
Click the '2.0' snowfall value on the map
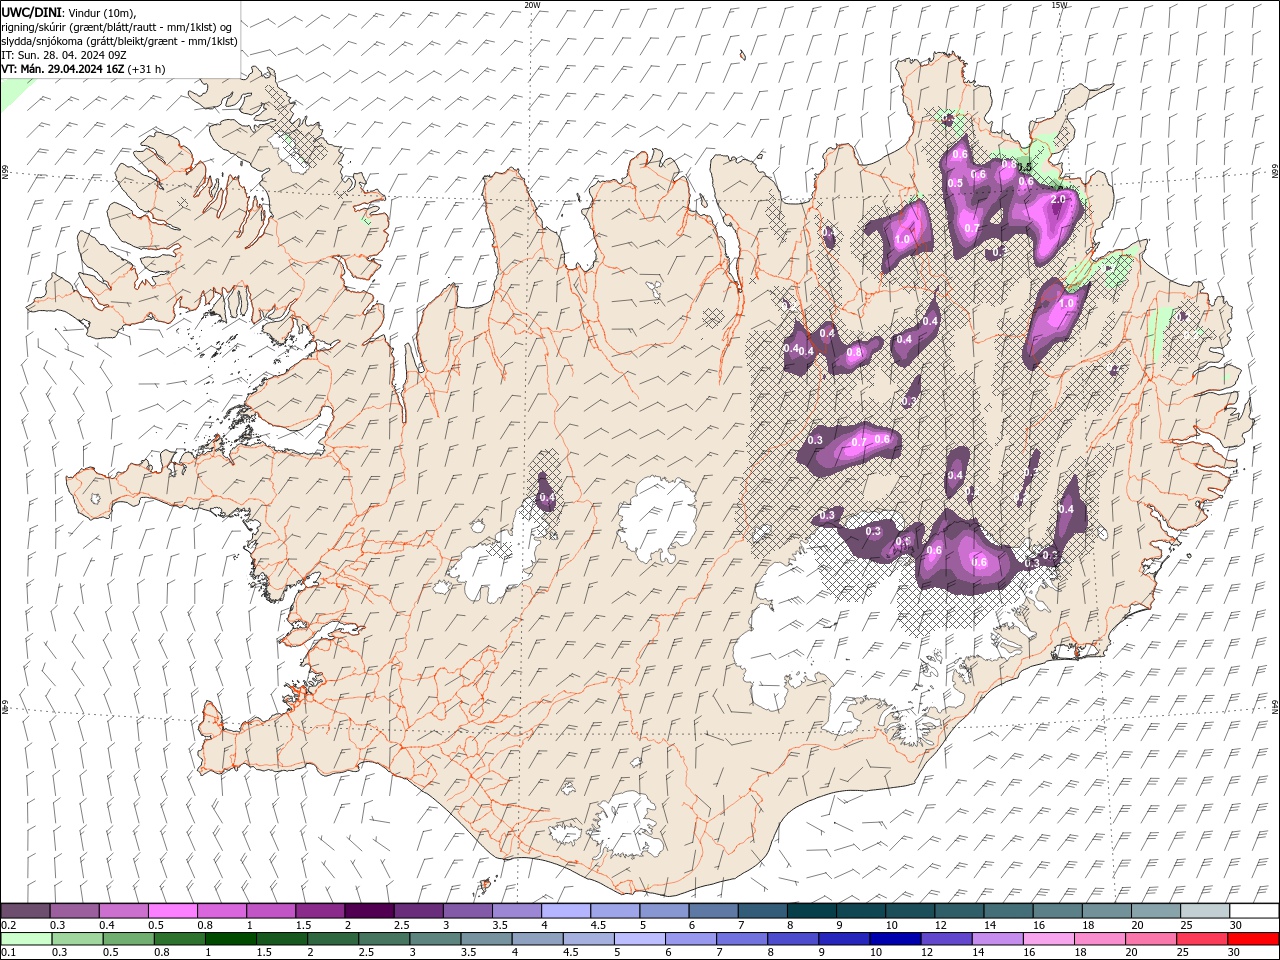(1058, 199)
